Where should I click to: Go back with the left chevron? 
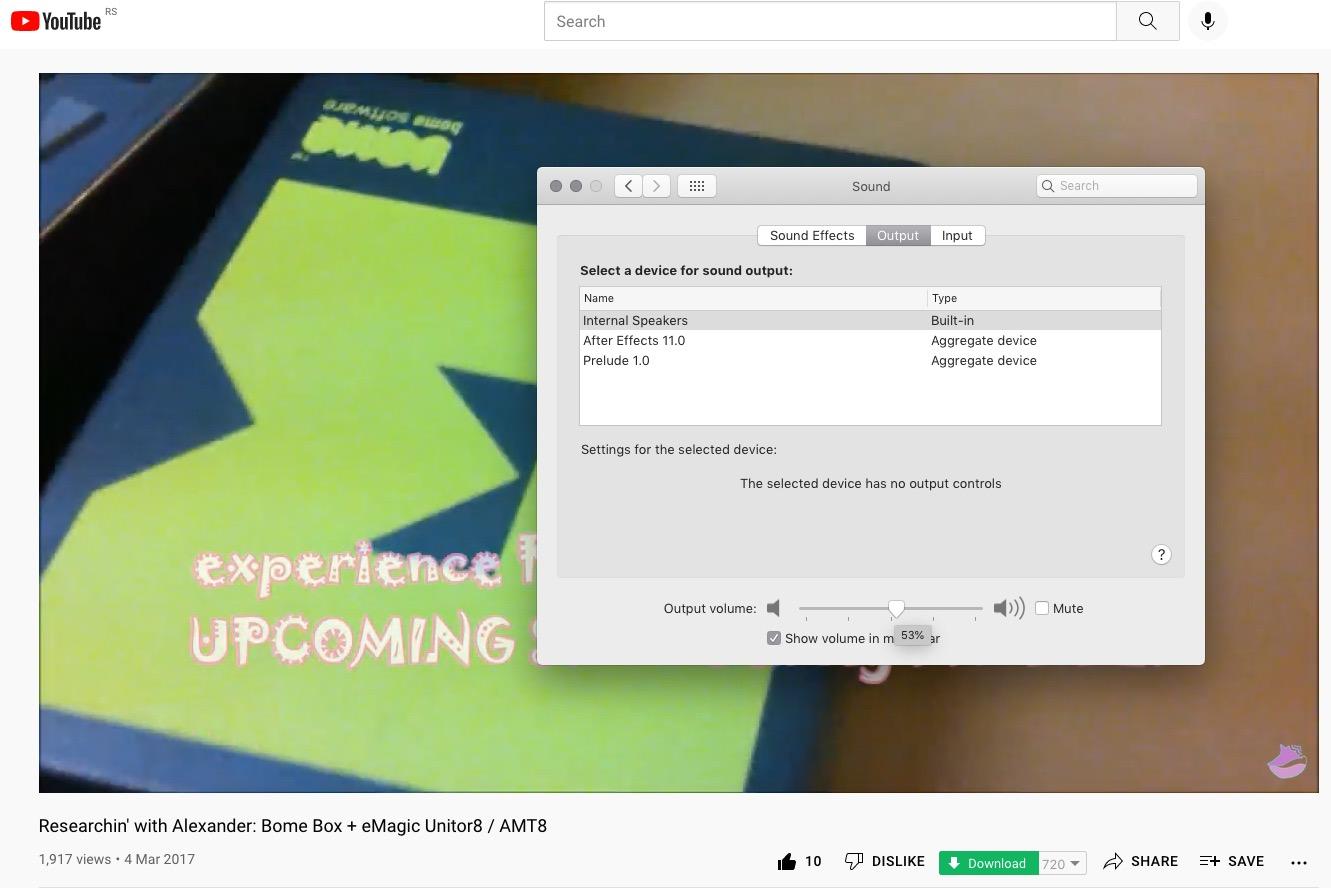click(628, 186)
